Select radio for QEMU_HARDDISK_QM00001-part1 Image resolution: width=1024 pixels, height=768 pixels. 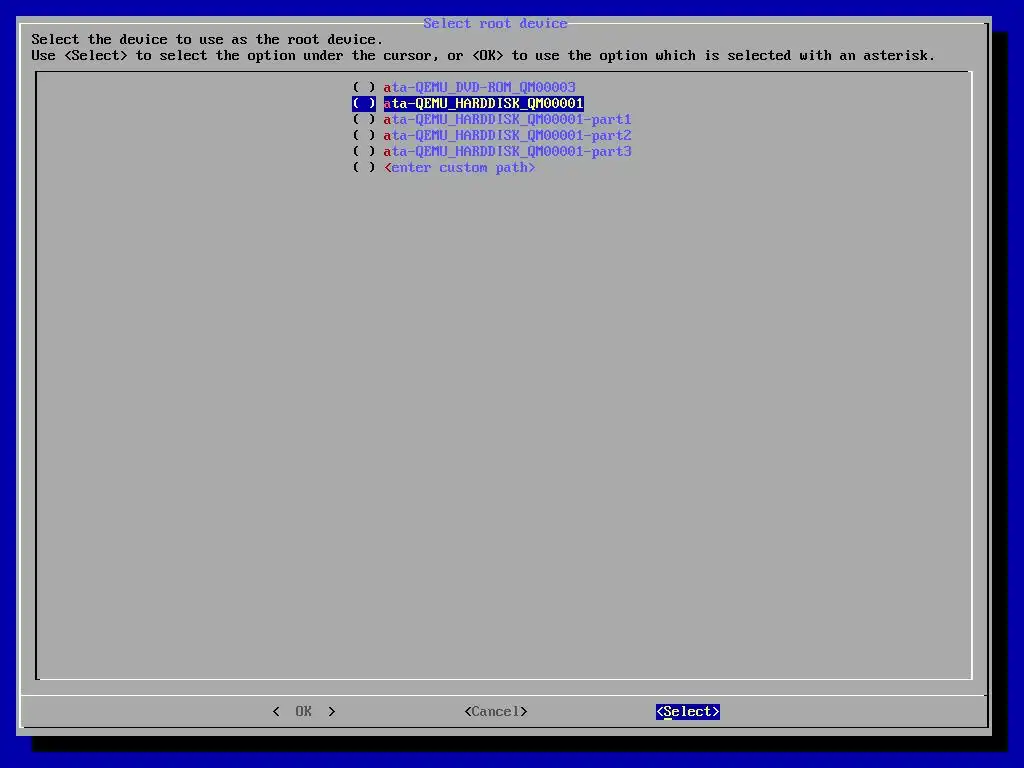(x=364, y=120)
